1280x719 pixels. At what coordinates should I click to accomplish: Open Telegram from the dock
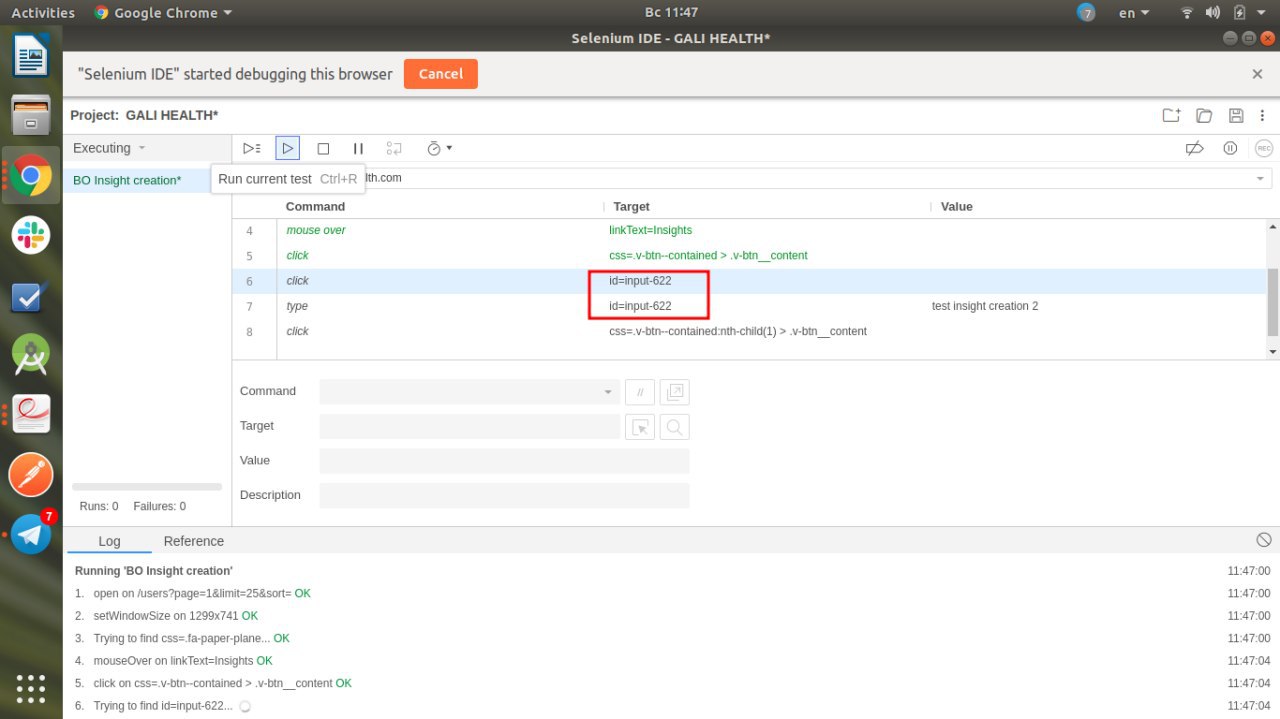coord(31,534)
